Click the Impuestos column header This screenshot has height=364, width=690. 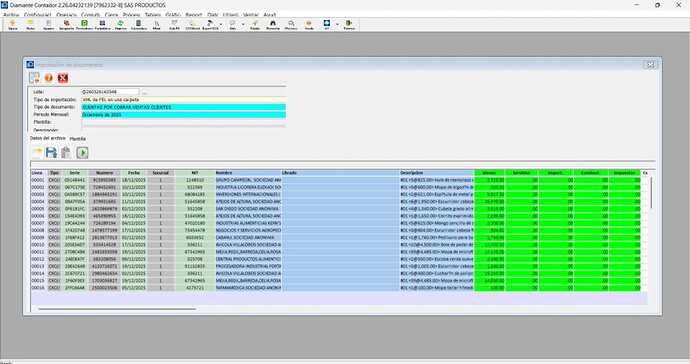coord(624,173)
